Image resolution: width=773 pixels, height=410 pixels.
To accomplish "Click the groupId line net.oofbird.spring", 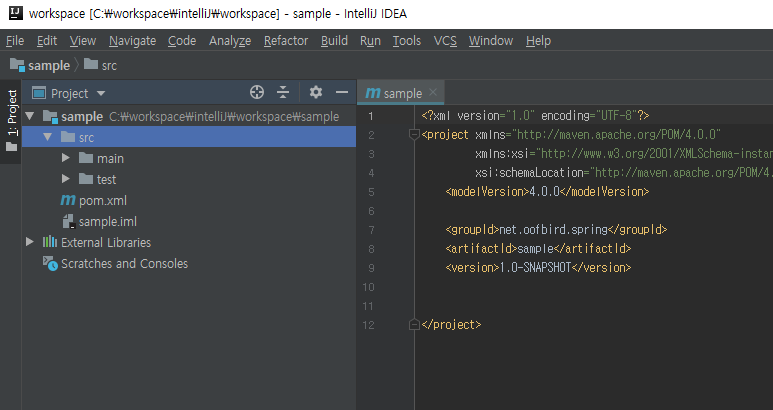I will [556, 230].
